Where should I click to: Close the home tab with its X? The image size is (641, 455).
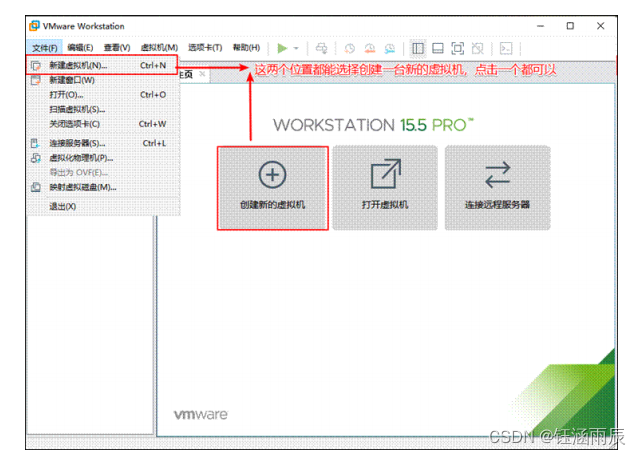202,74
